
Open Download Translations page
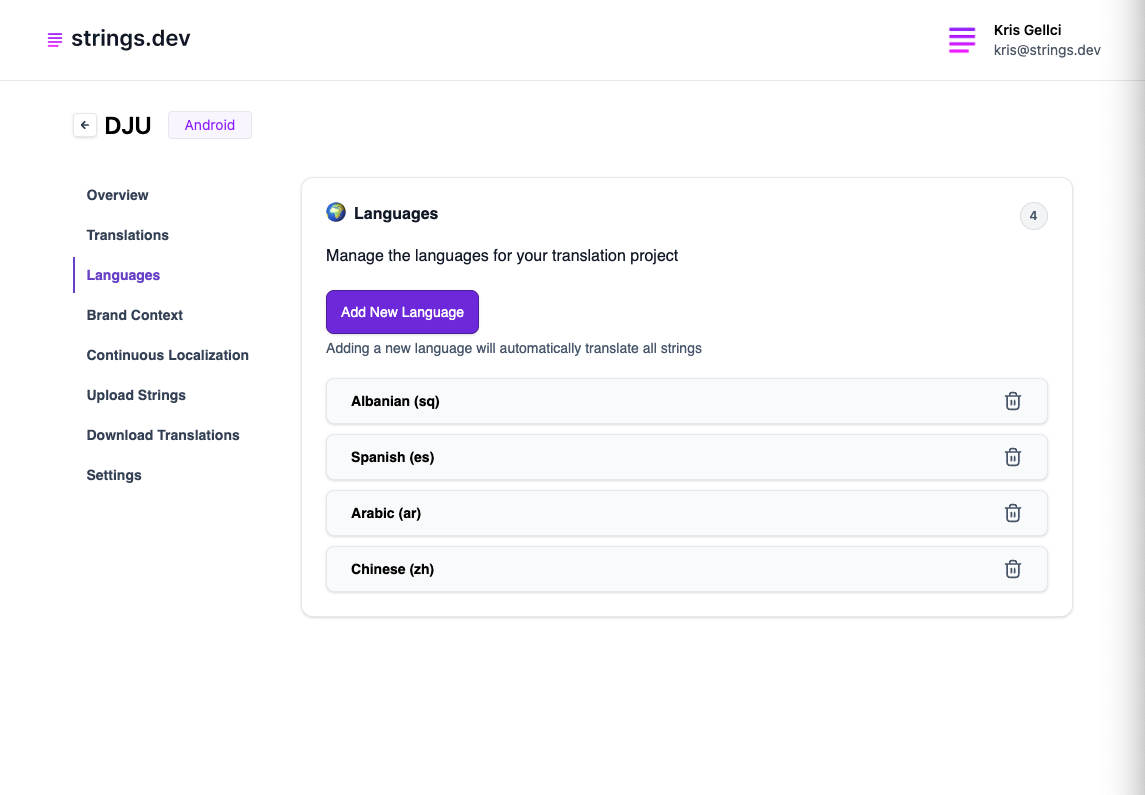tap(163, 435)
